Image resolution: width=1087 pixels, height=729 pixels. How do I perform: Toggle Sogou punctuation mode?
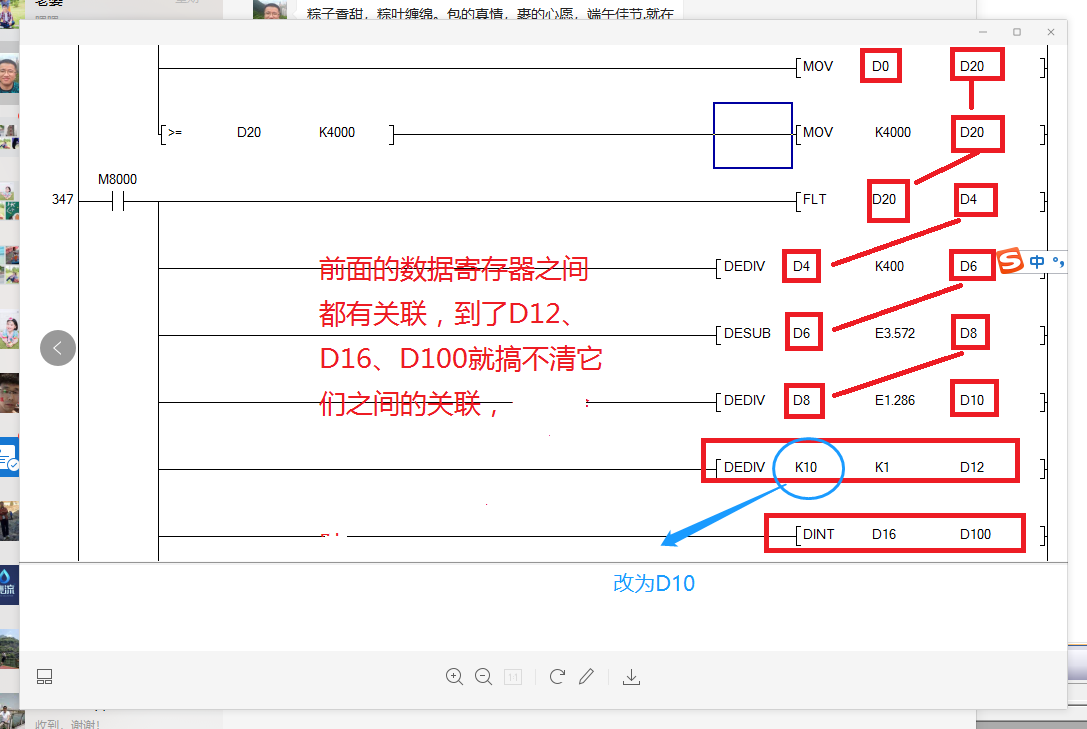1058,262
